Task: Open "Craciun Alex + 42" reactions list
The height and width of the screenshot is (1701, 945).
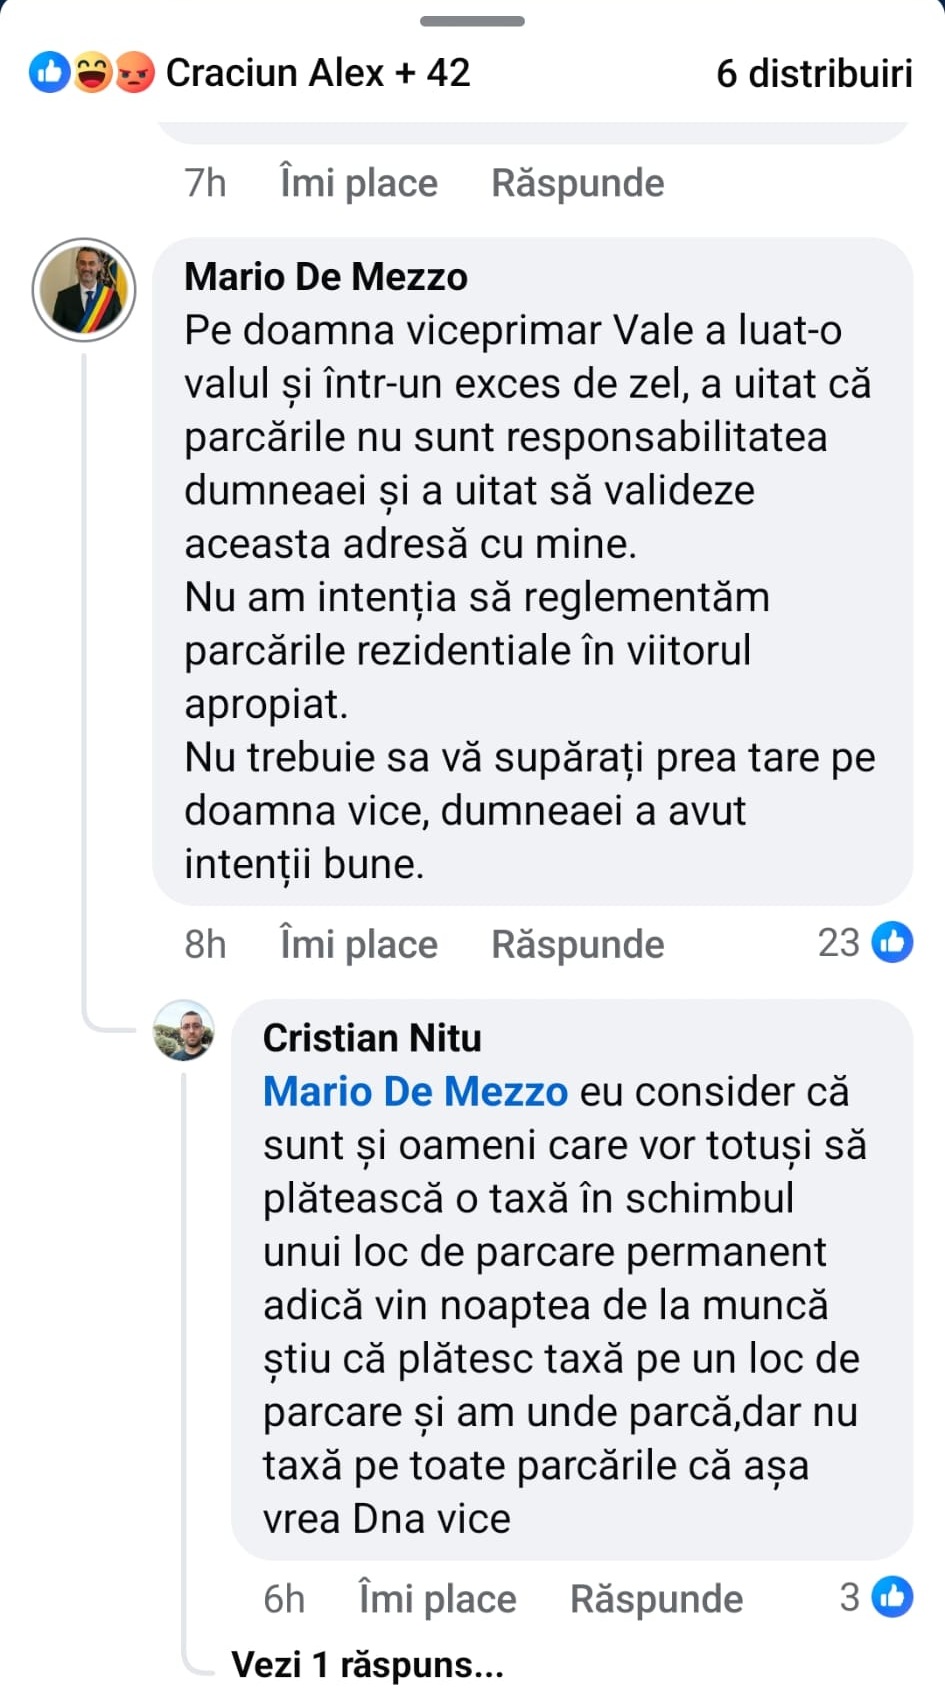Action: pos(317,73)
